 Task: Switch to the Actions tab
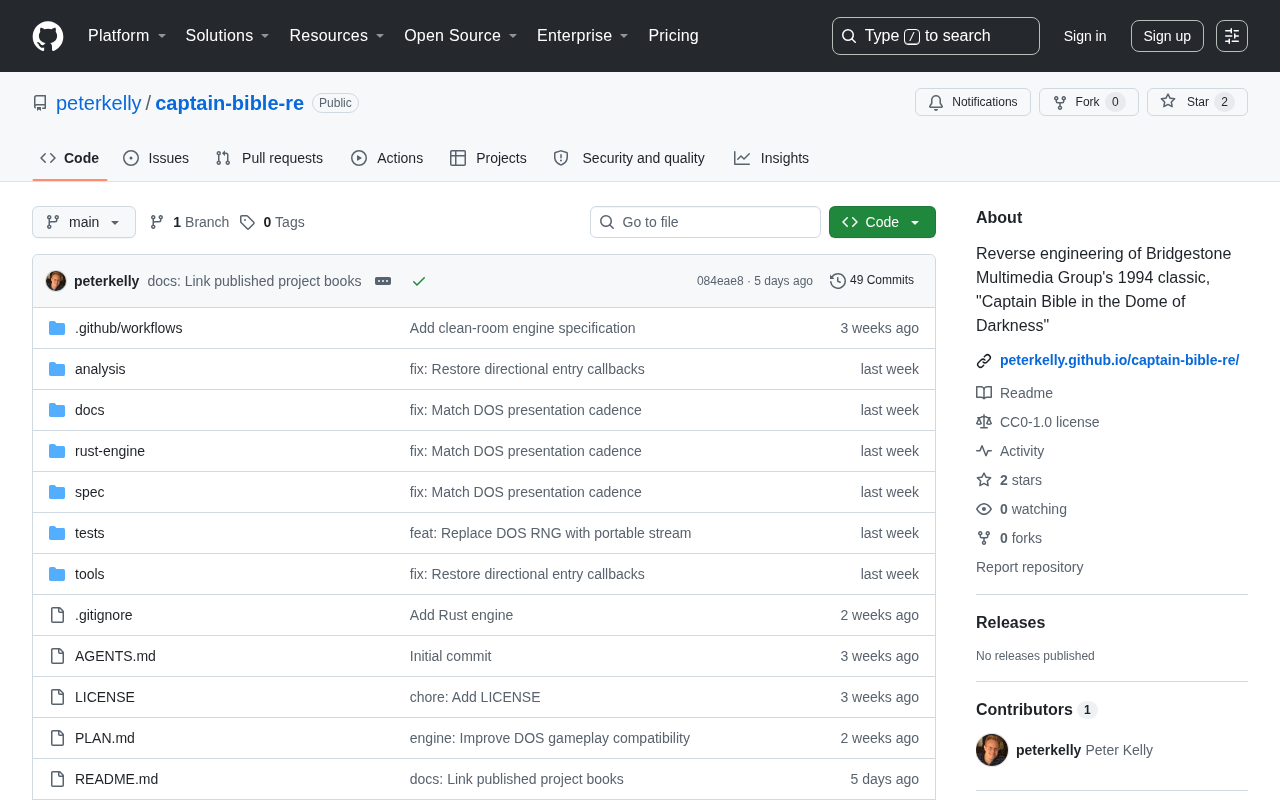pos(387,158)
